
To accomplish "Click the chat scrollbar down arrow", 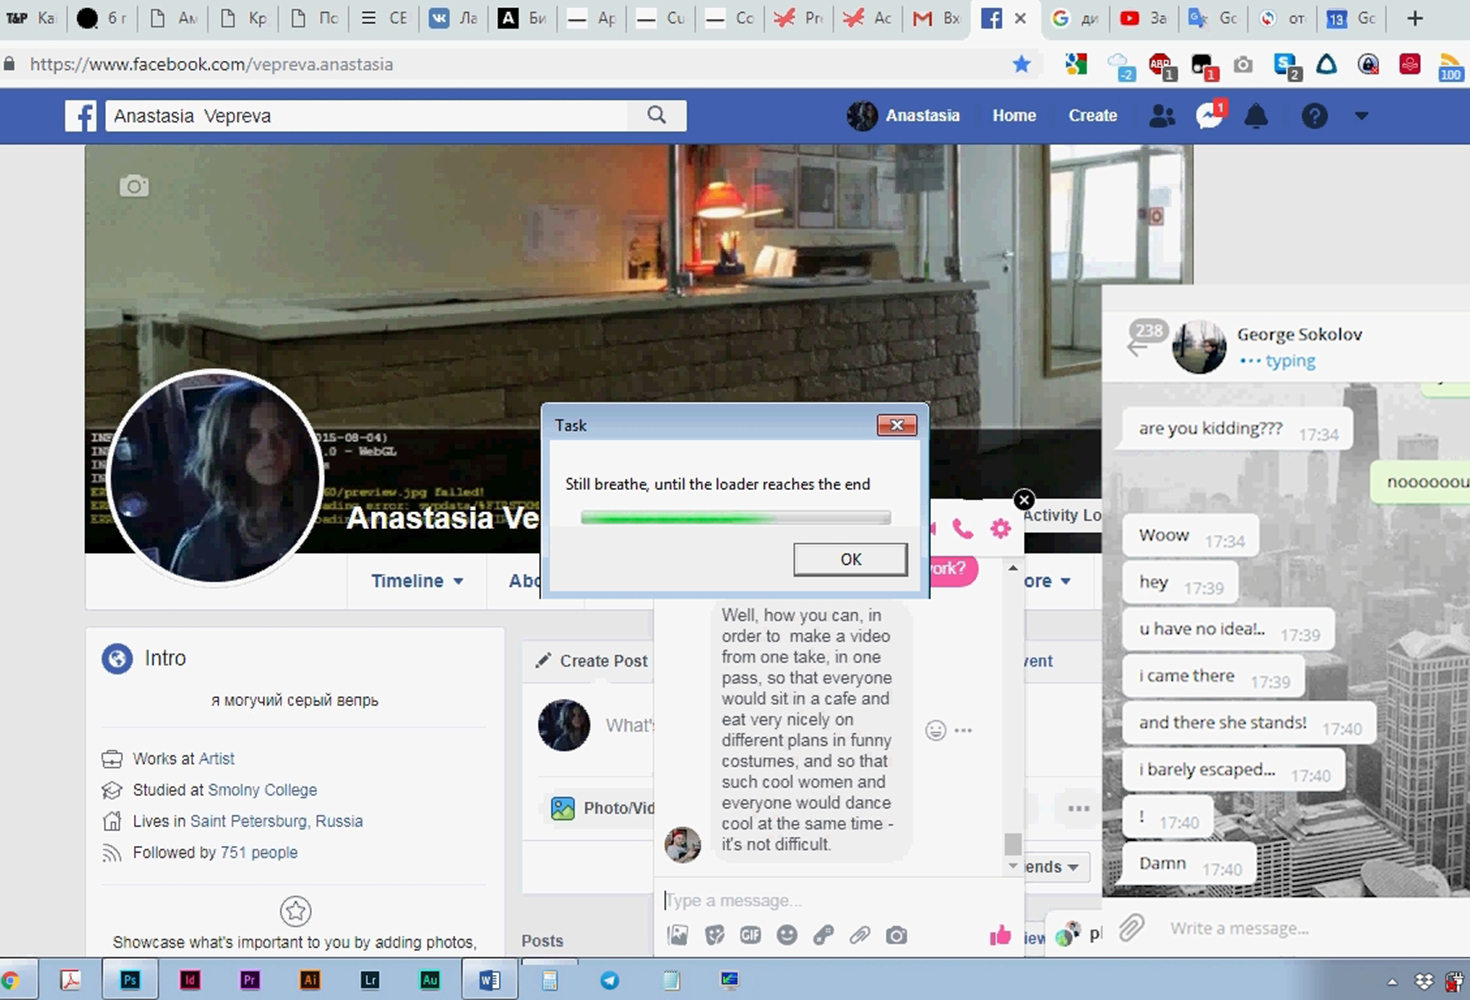I will pos(1013,866).
